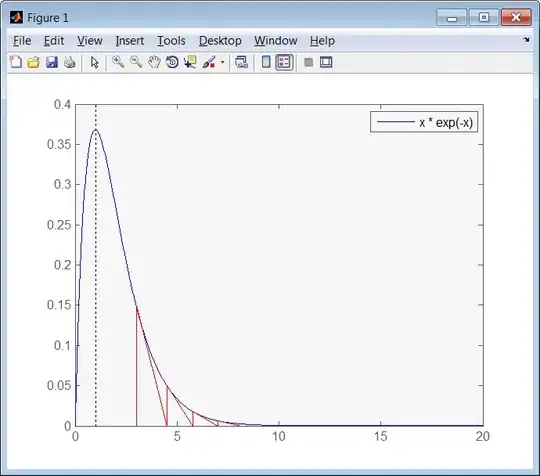Open the View menu
The image size is (540, 476).
coord(90,41)
